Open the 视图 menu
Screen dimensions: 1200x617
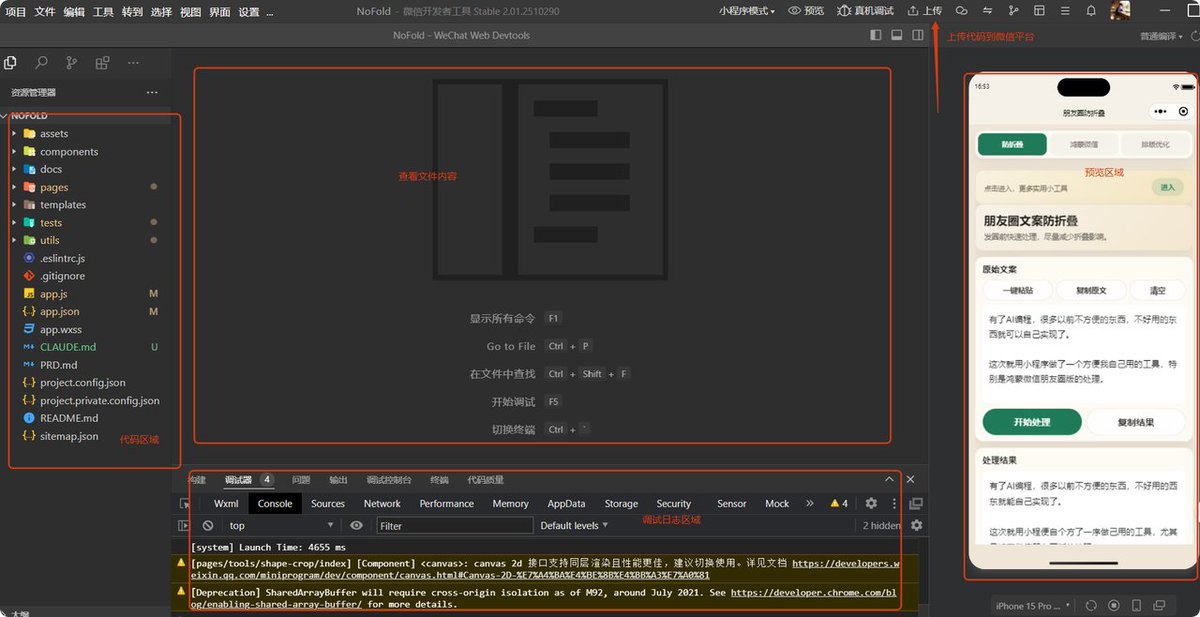190,12
